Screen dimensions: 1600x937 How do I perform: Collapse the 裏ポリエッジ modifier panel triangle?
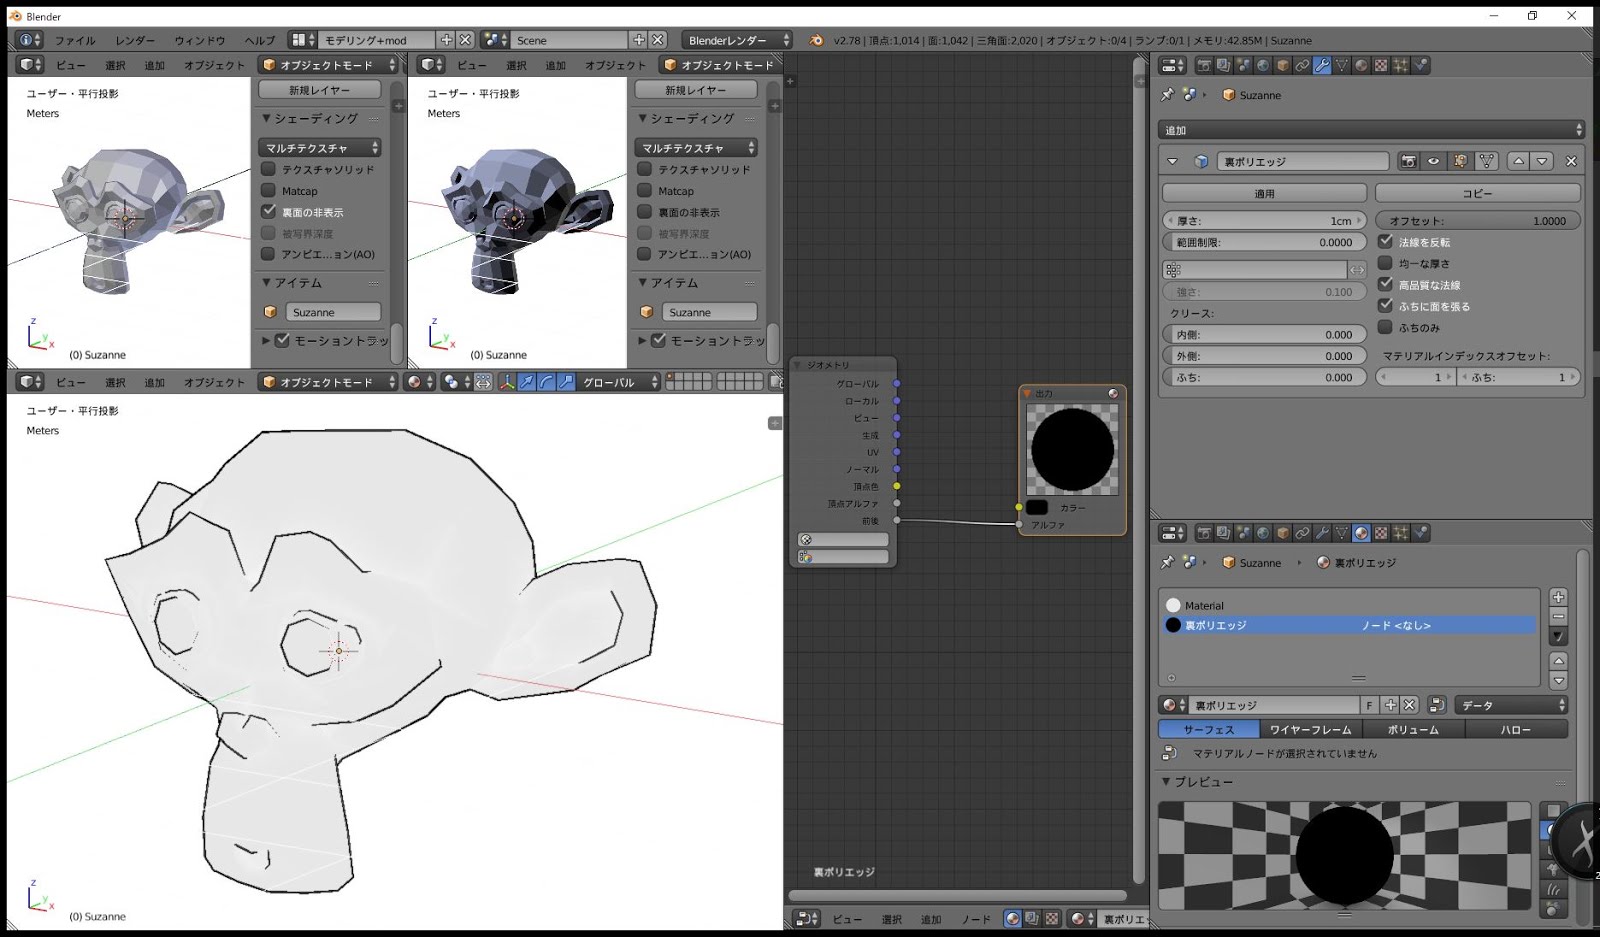point(1172,161)
